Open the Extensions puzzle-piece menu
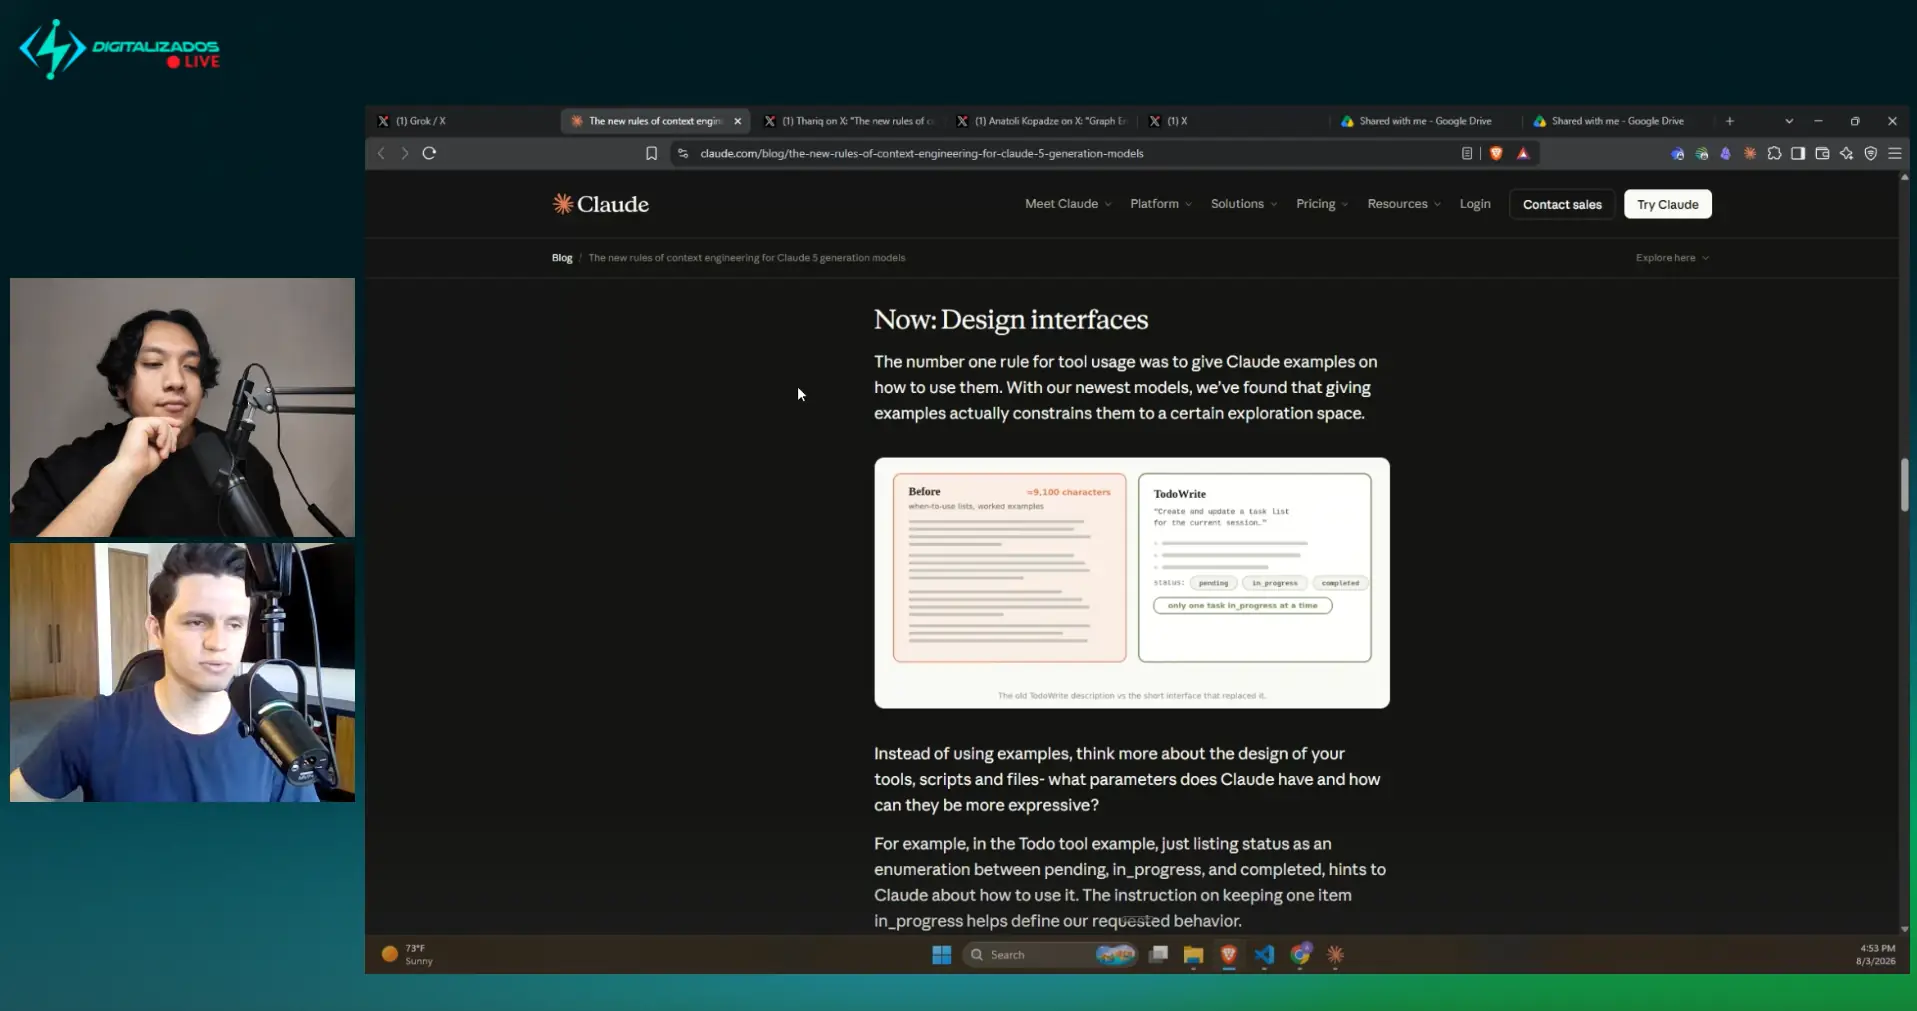Viewport: 1917px width, 1011px height. (x=1774, y=153)
